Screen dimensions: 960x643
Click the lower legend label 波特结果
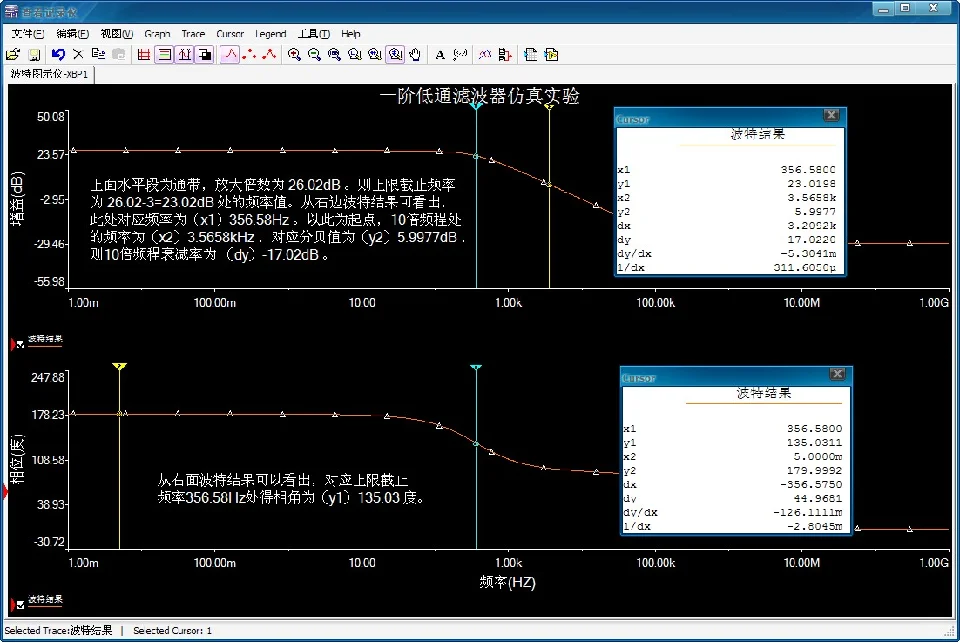pyautogui.click(x=45, y=599)
